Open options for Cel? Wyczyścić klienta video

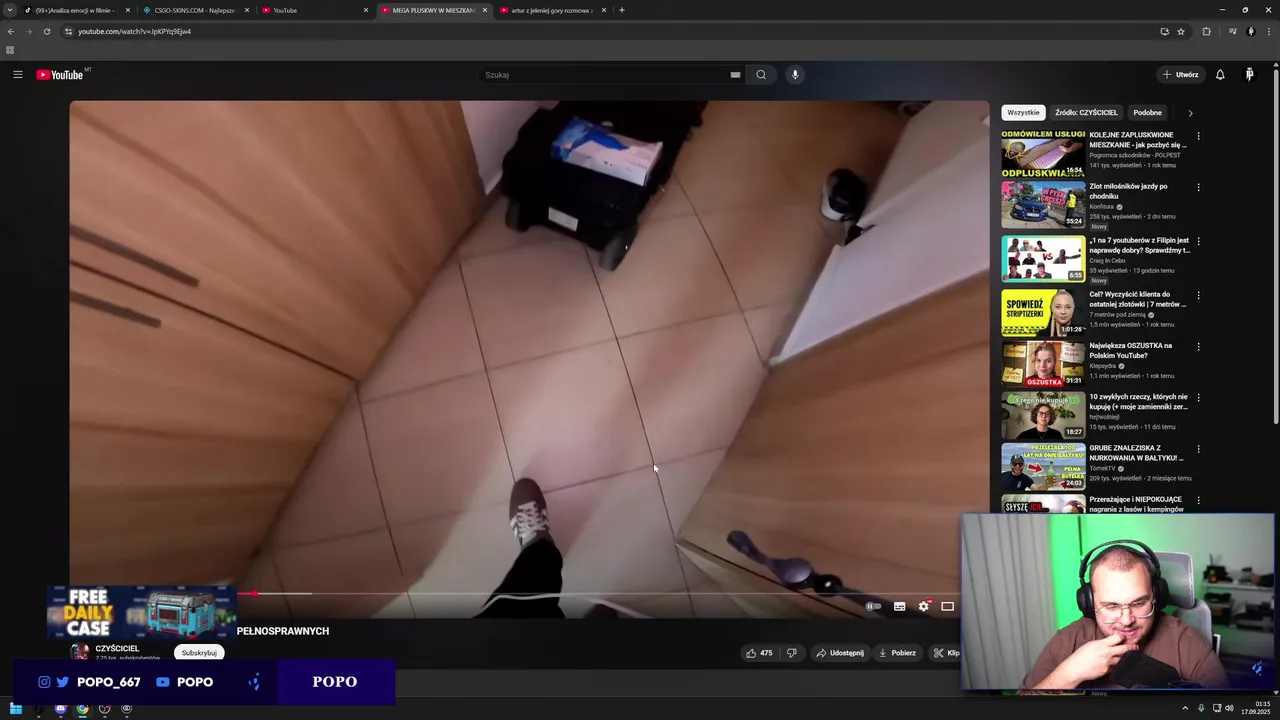tap(1198, 296)
